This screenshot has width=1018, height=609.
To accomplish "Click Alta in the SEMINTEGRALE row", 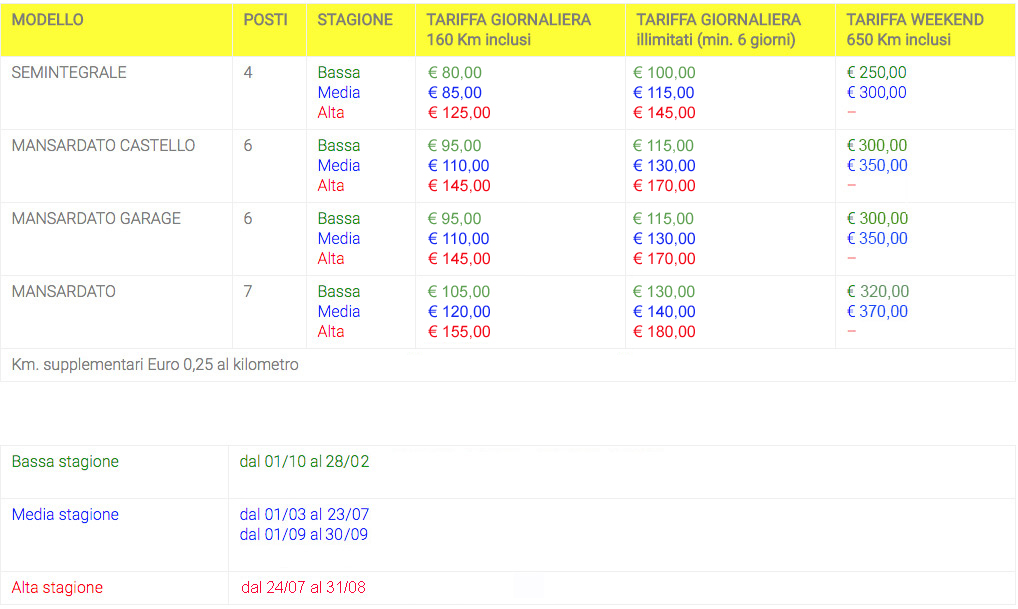I will (331, 113).
